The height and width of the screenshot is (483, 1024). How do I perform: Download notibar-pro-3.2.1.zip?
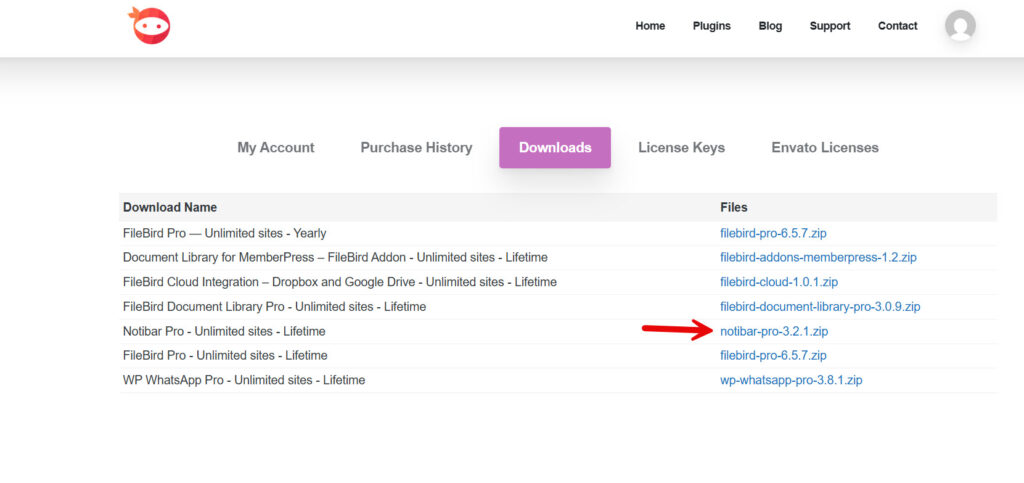point(774,332)
